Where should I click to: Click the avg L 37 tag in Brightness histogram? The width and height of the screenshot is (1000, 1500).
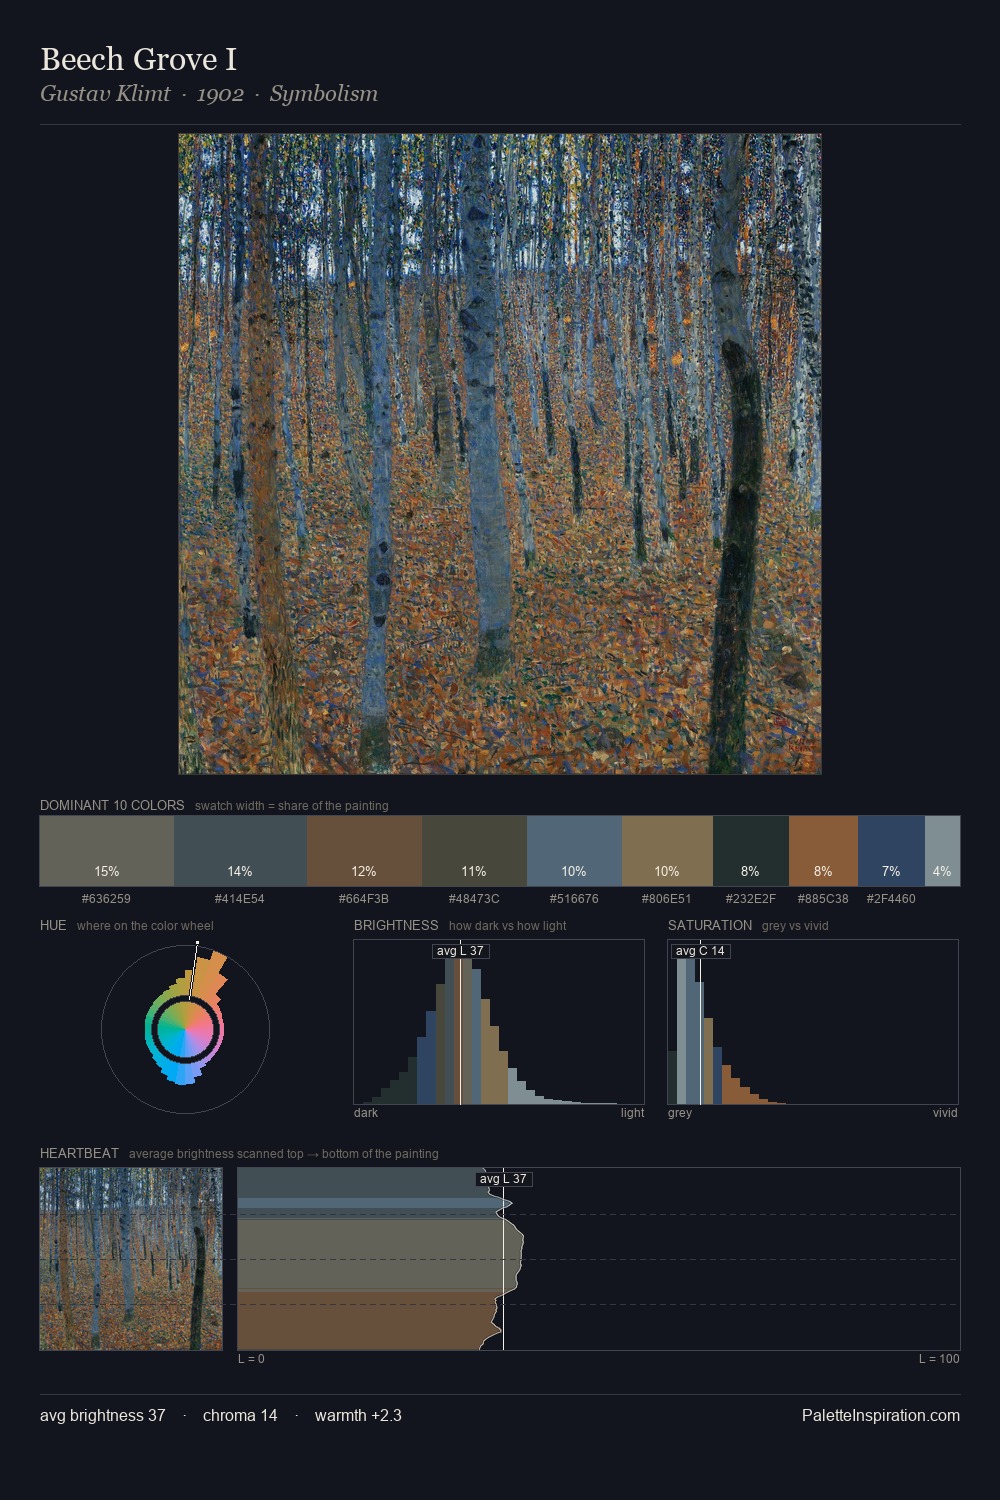click(460, 951)
